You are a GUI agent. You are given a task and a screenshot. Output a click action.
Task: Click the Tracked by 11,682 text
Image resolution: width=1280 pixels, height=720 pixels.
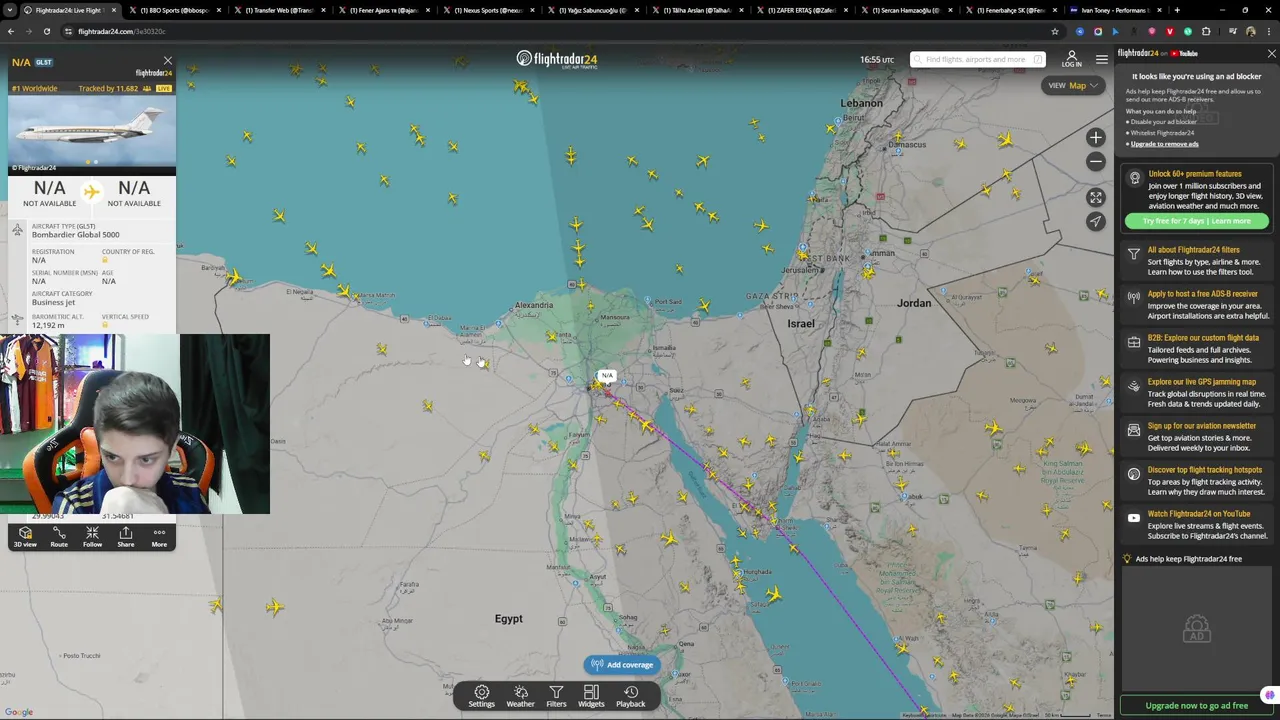108,88
